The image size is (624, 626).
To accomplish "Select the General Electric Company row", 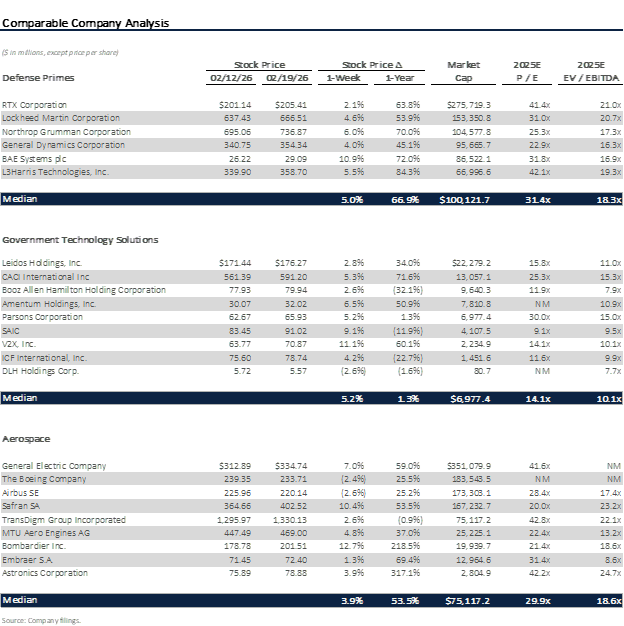I will [56, 466].
